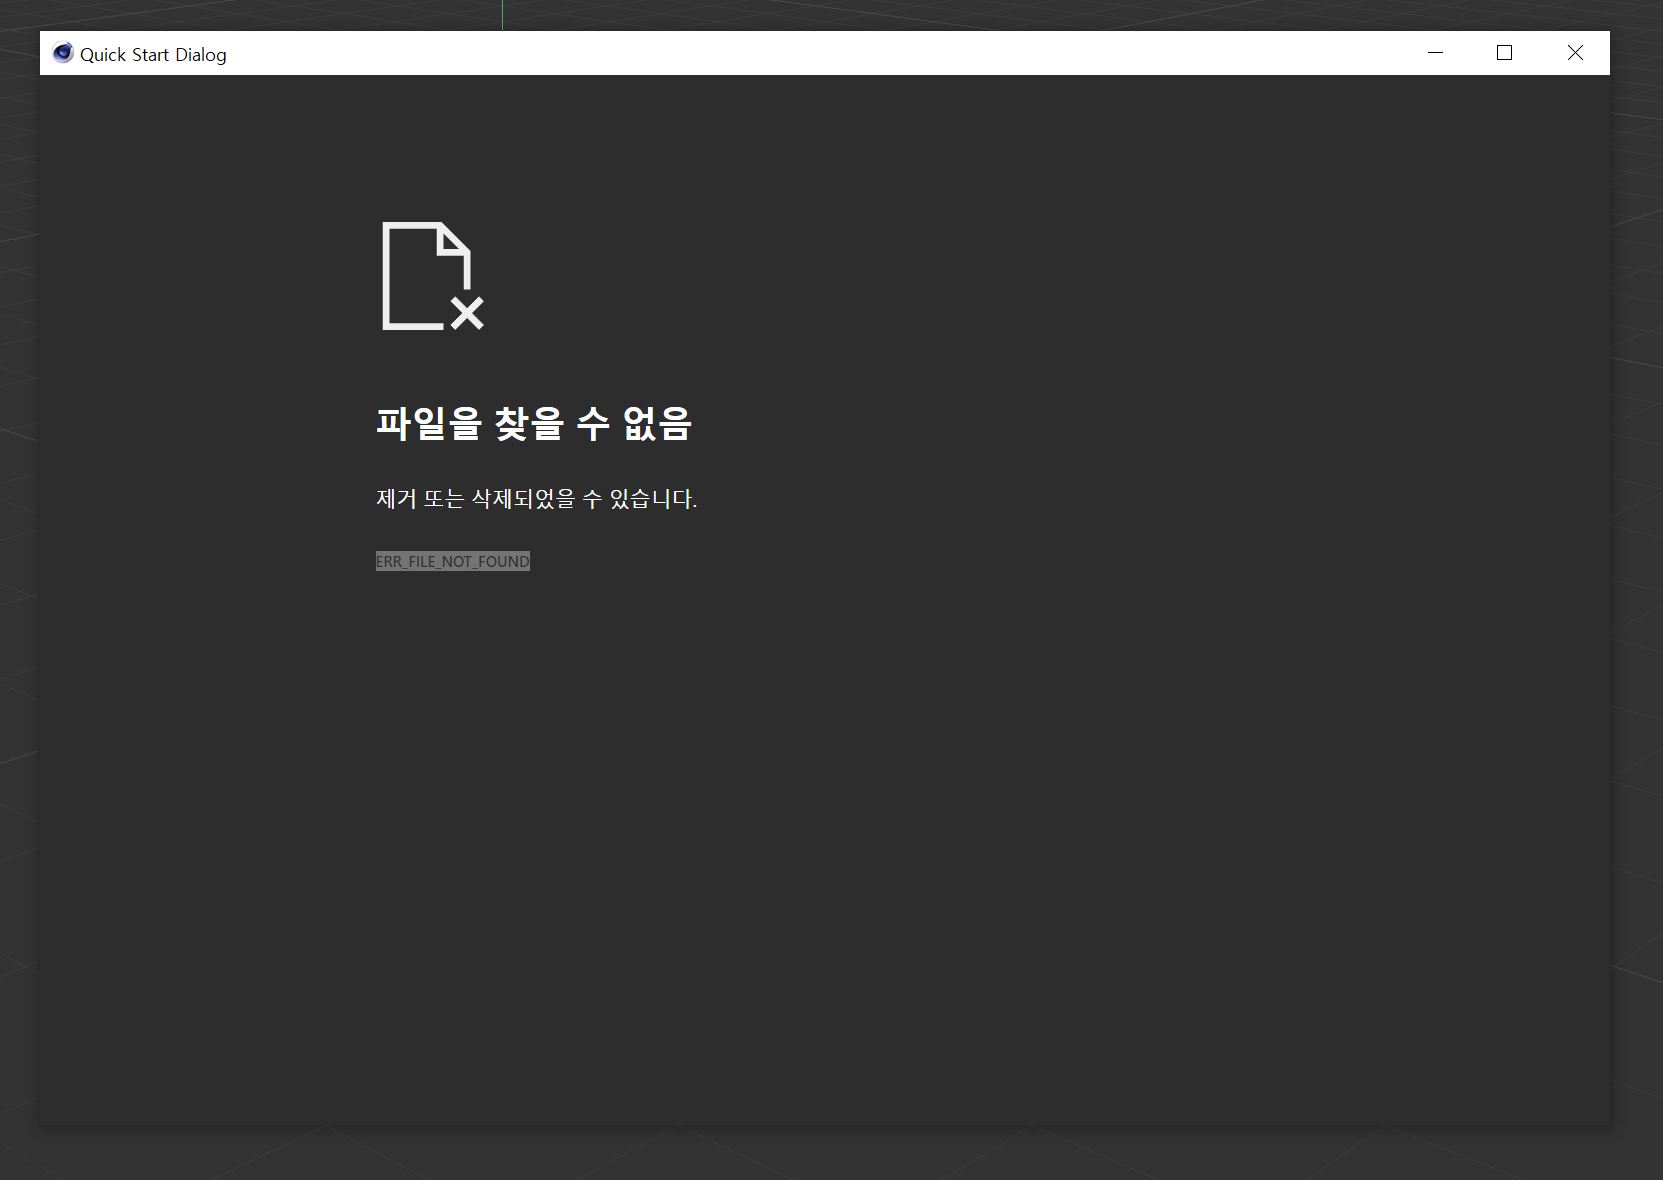Click the highlighted ERR_FILE_NOT_FOUND error code

click(x=452, y=561)
